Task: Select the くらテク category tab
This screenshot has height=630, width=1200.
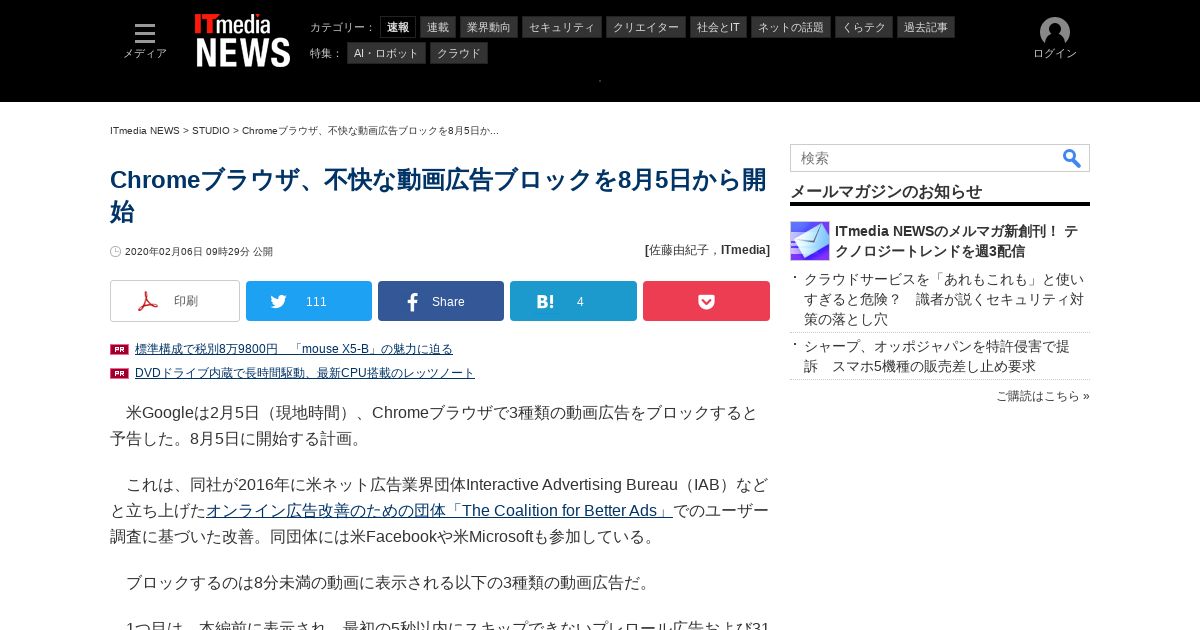Action: click(x=864, y=27)
